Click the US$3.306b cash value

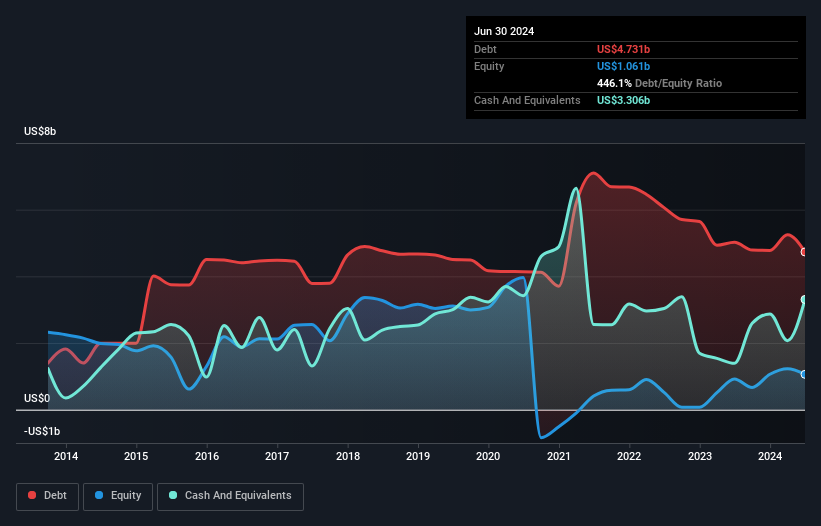623,100
